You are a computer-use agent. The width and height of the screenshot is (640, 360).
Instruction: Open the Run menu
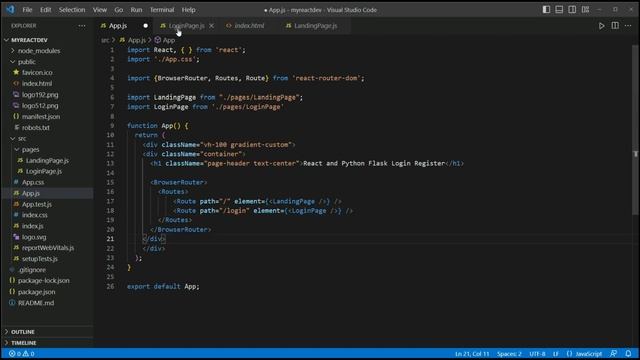click(x=136, y=10)
